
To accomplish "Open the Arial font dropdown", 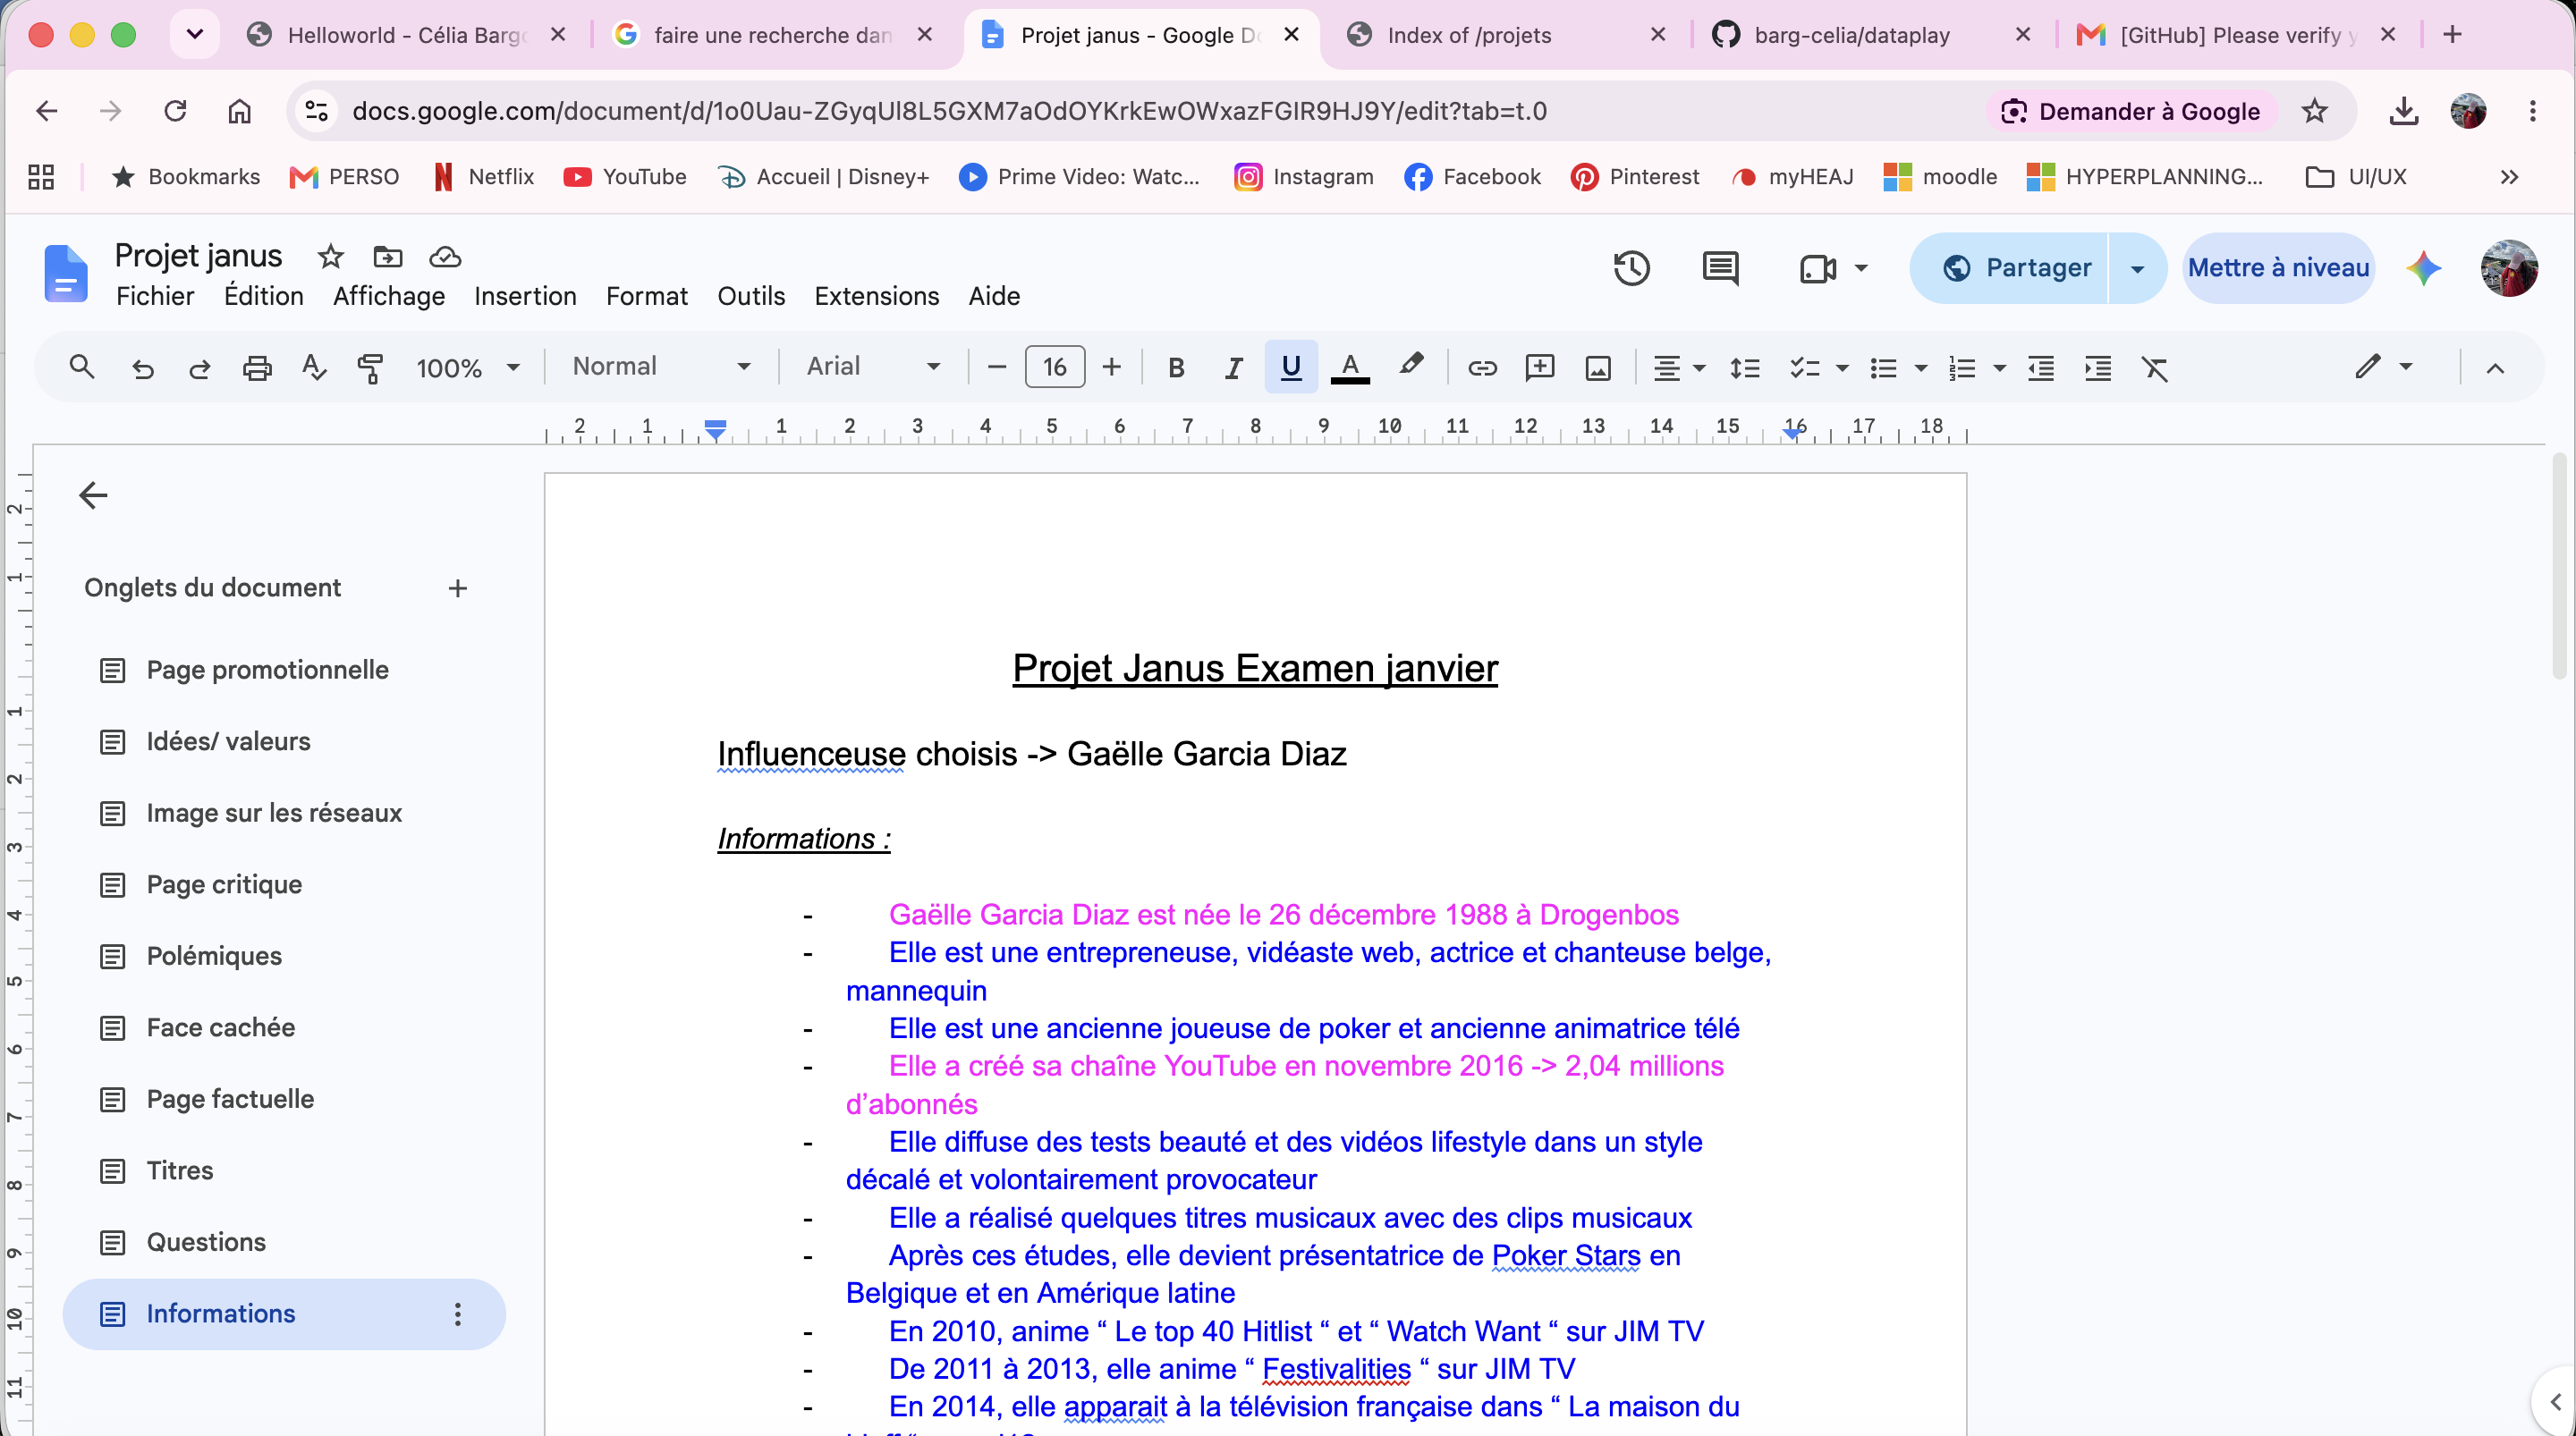I will click(873, 367).
